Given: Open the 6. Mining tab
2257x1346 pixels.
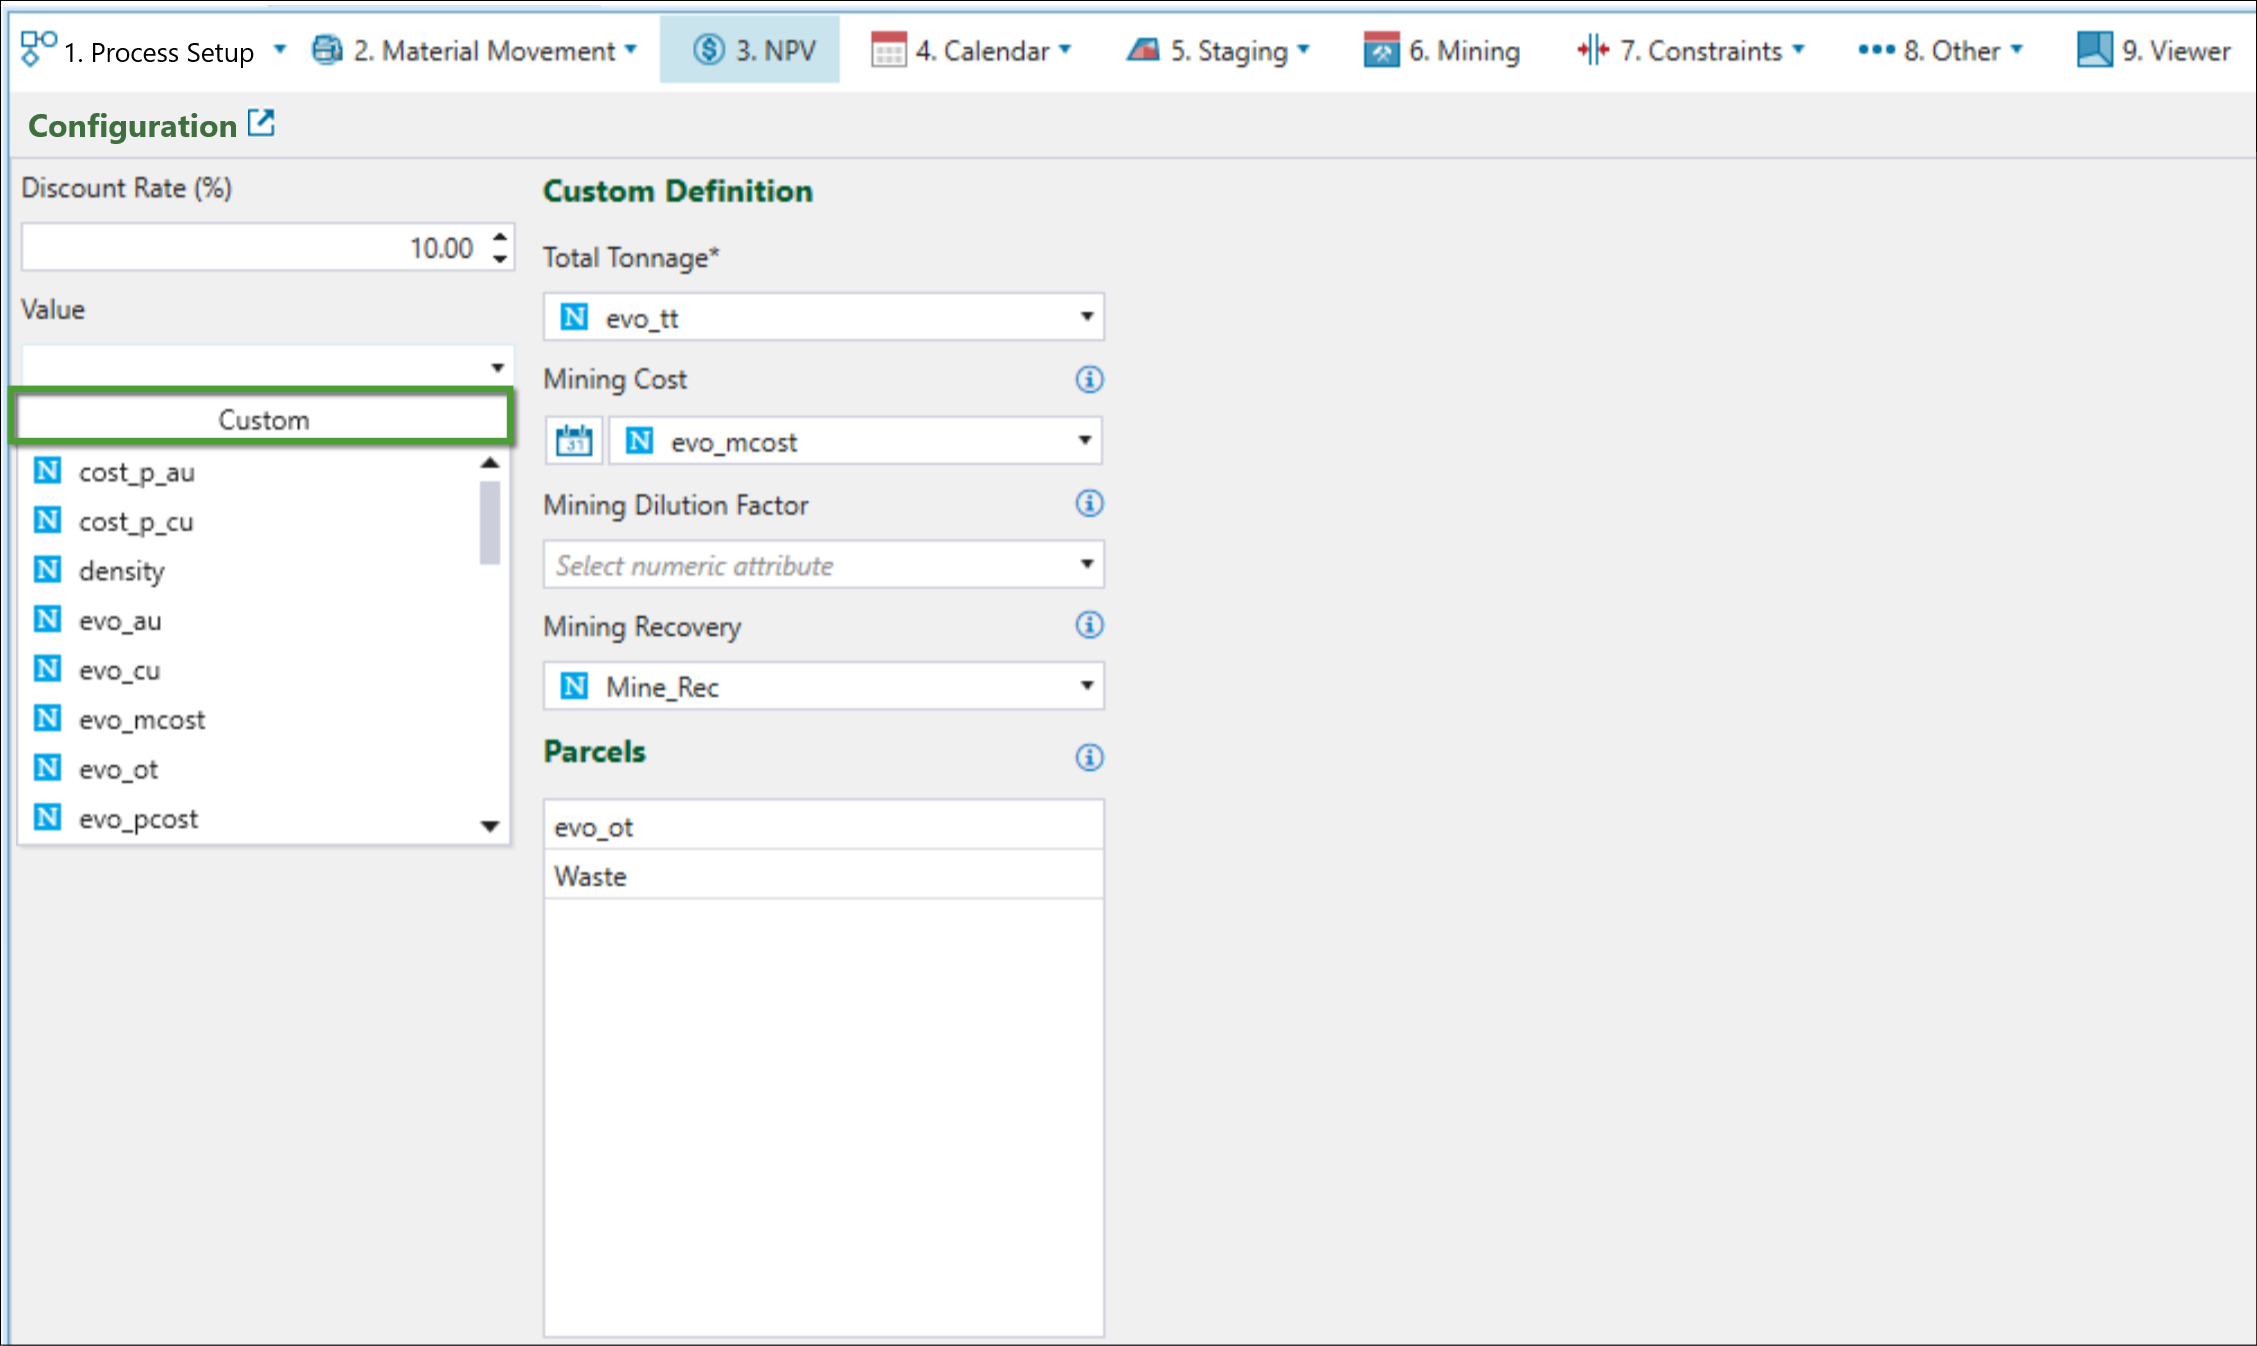Looking at the screenshot, I should tap(1442, 50).
